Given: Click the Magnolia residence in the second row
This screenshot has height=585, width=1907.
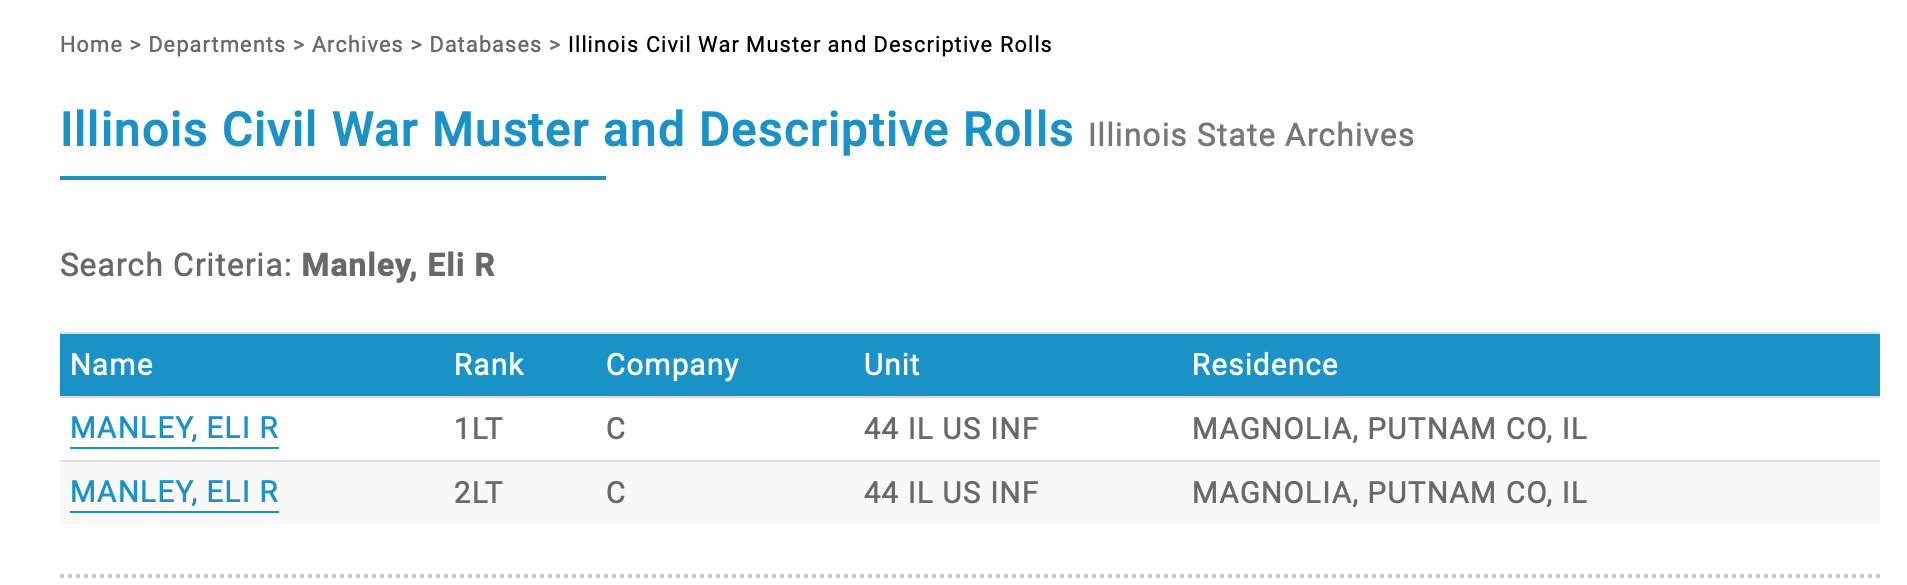Looking at the screenshot, I should click(x=1388, y=493).
